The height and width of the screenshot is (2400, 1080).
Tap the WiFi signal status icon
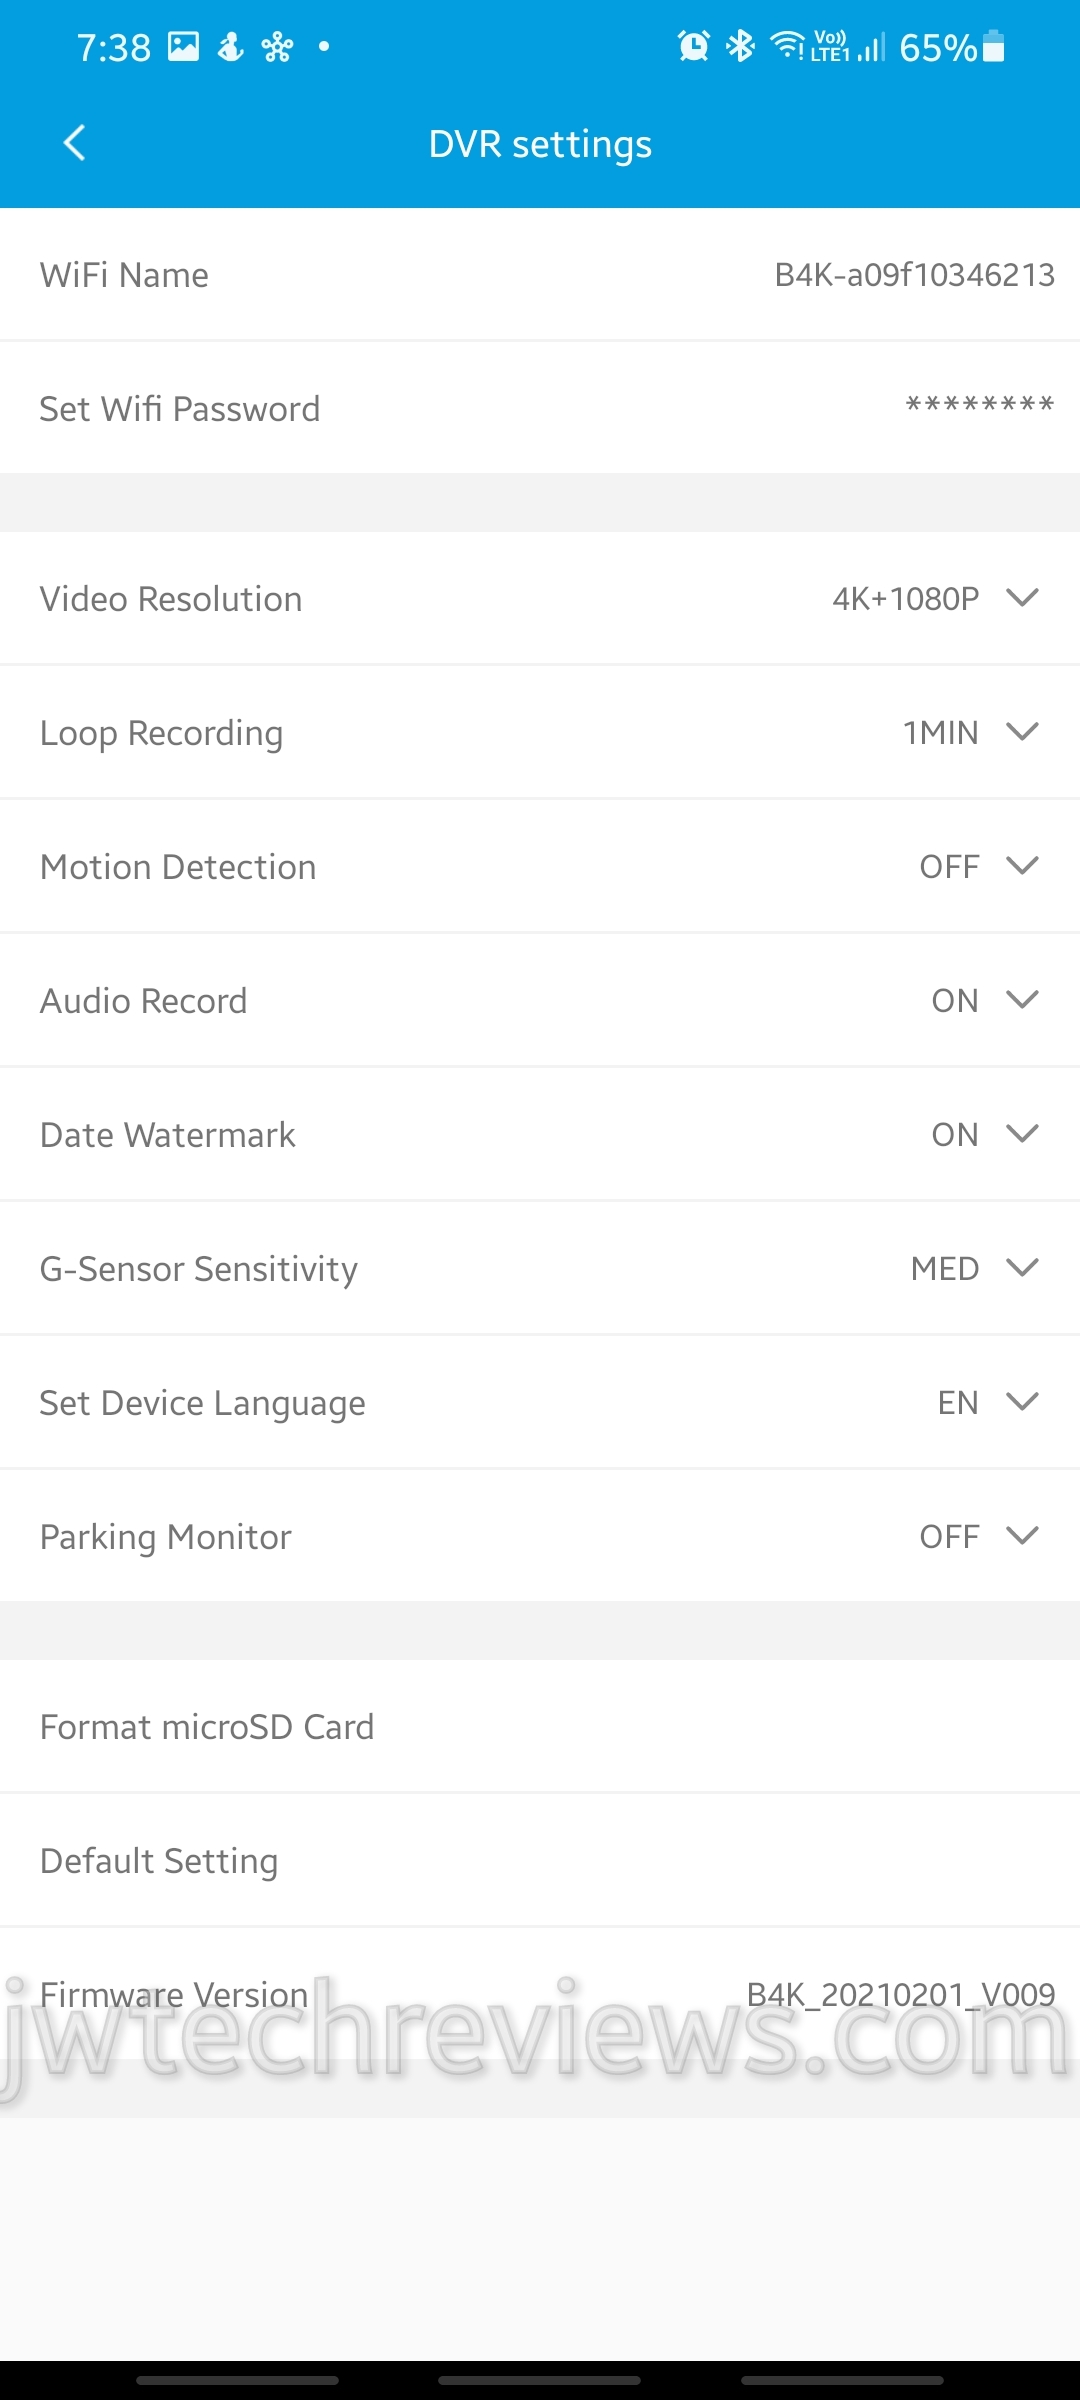pyautogui.click(x=787, y=46)
